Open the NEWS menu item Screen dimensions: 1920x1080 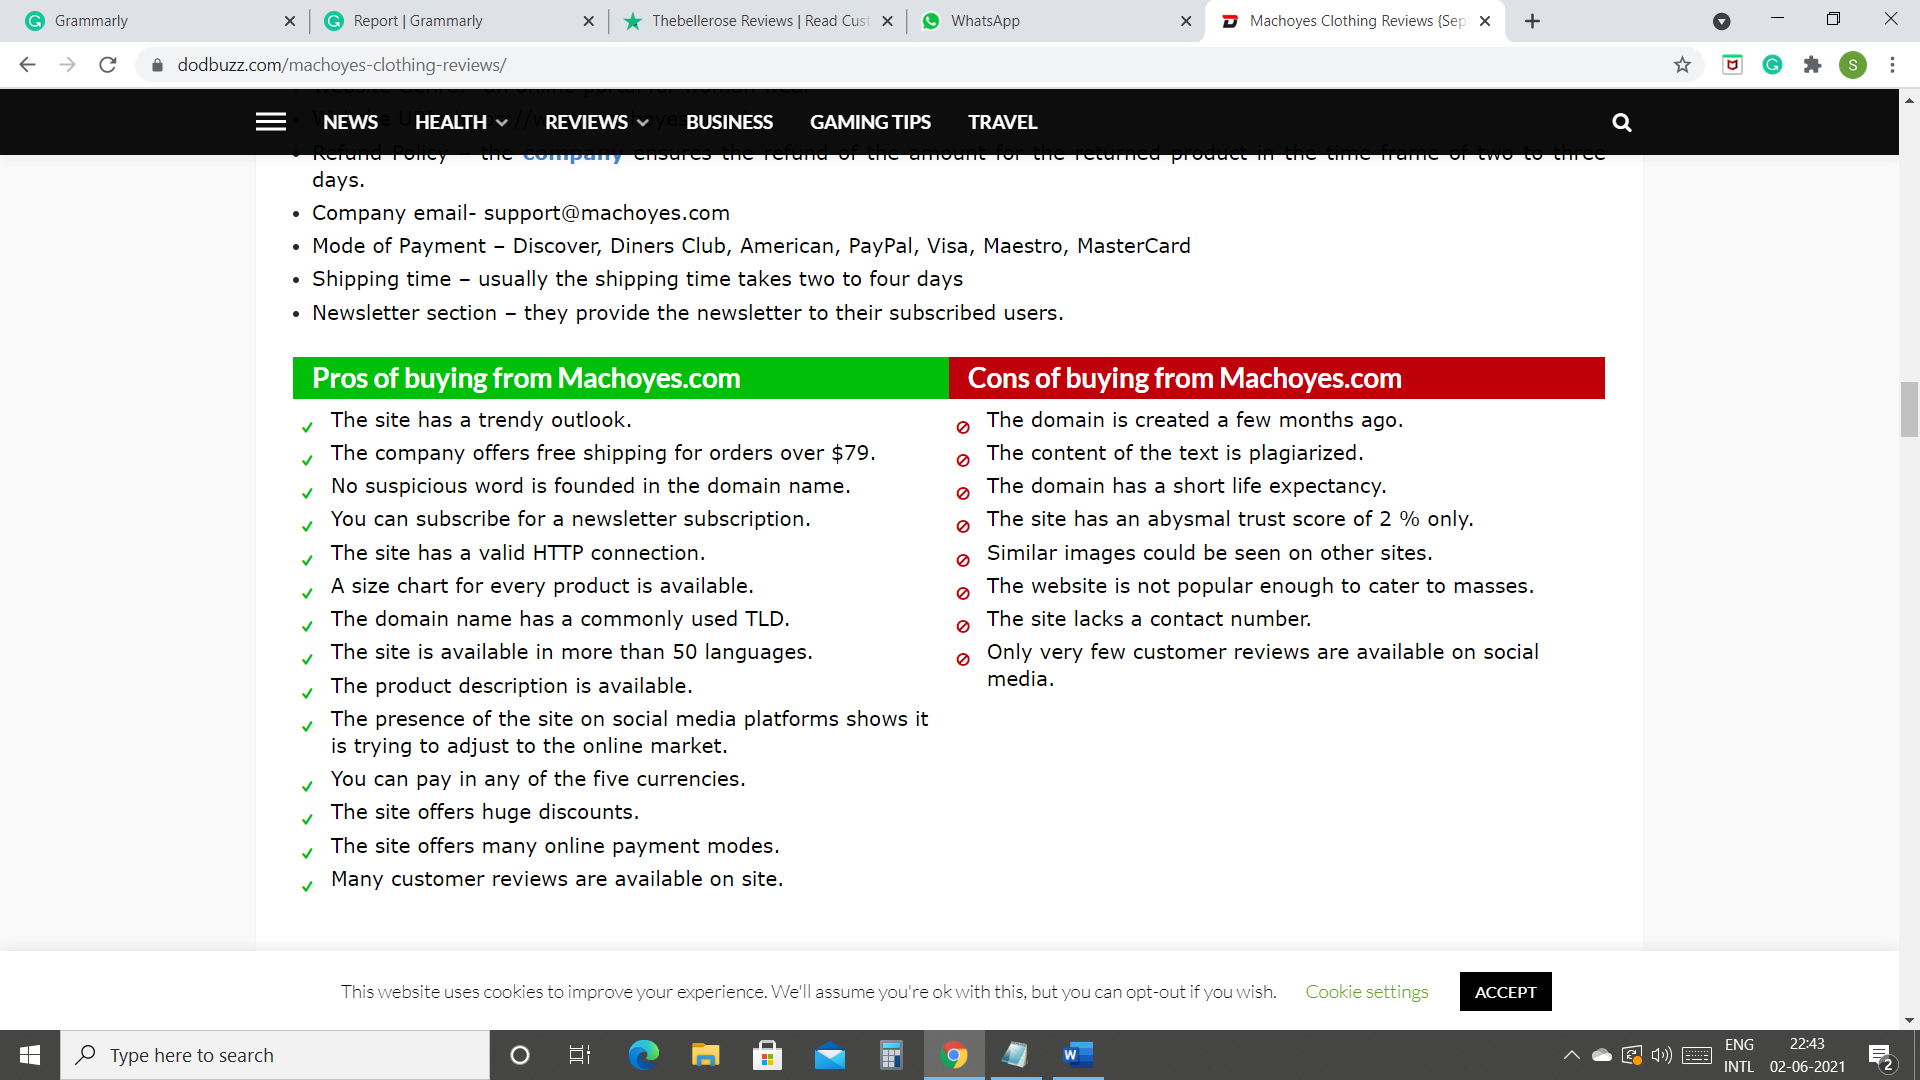(x=350, y=122)
